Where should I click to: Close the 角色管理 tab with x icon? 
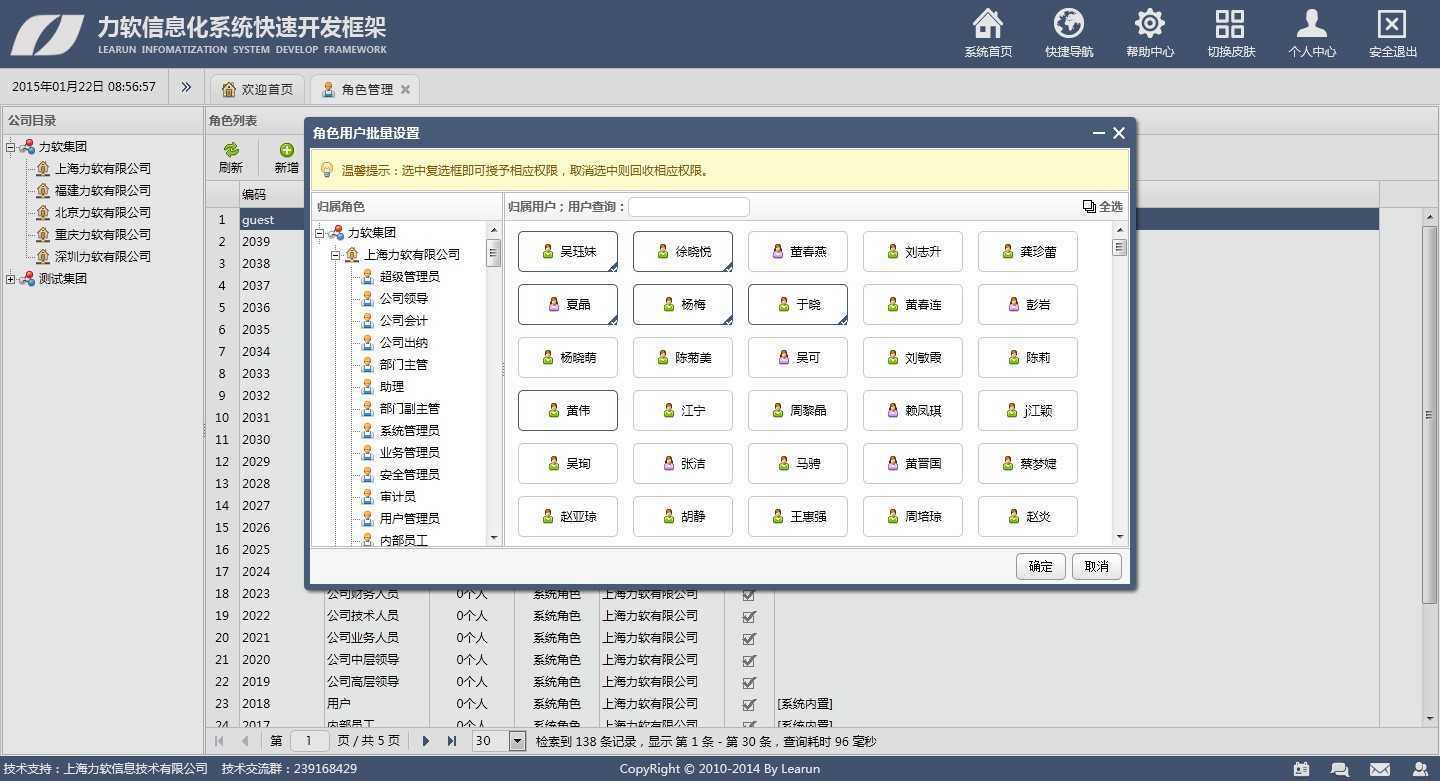pyautogui.click(x=405, y=89)
